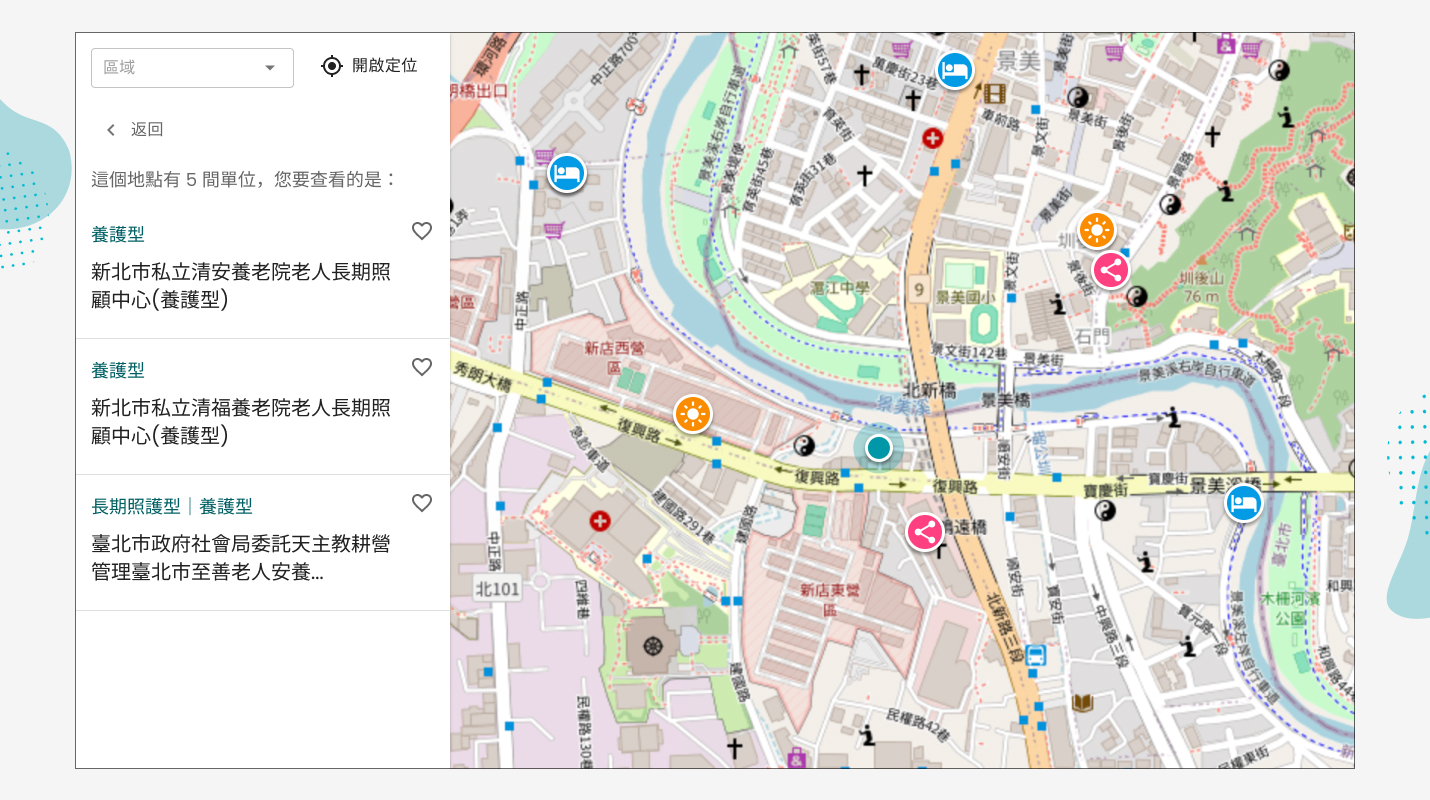
Task: Click the 滬江中學 school label on map
Action: click(x=838, y=288)
